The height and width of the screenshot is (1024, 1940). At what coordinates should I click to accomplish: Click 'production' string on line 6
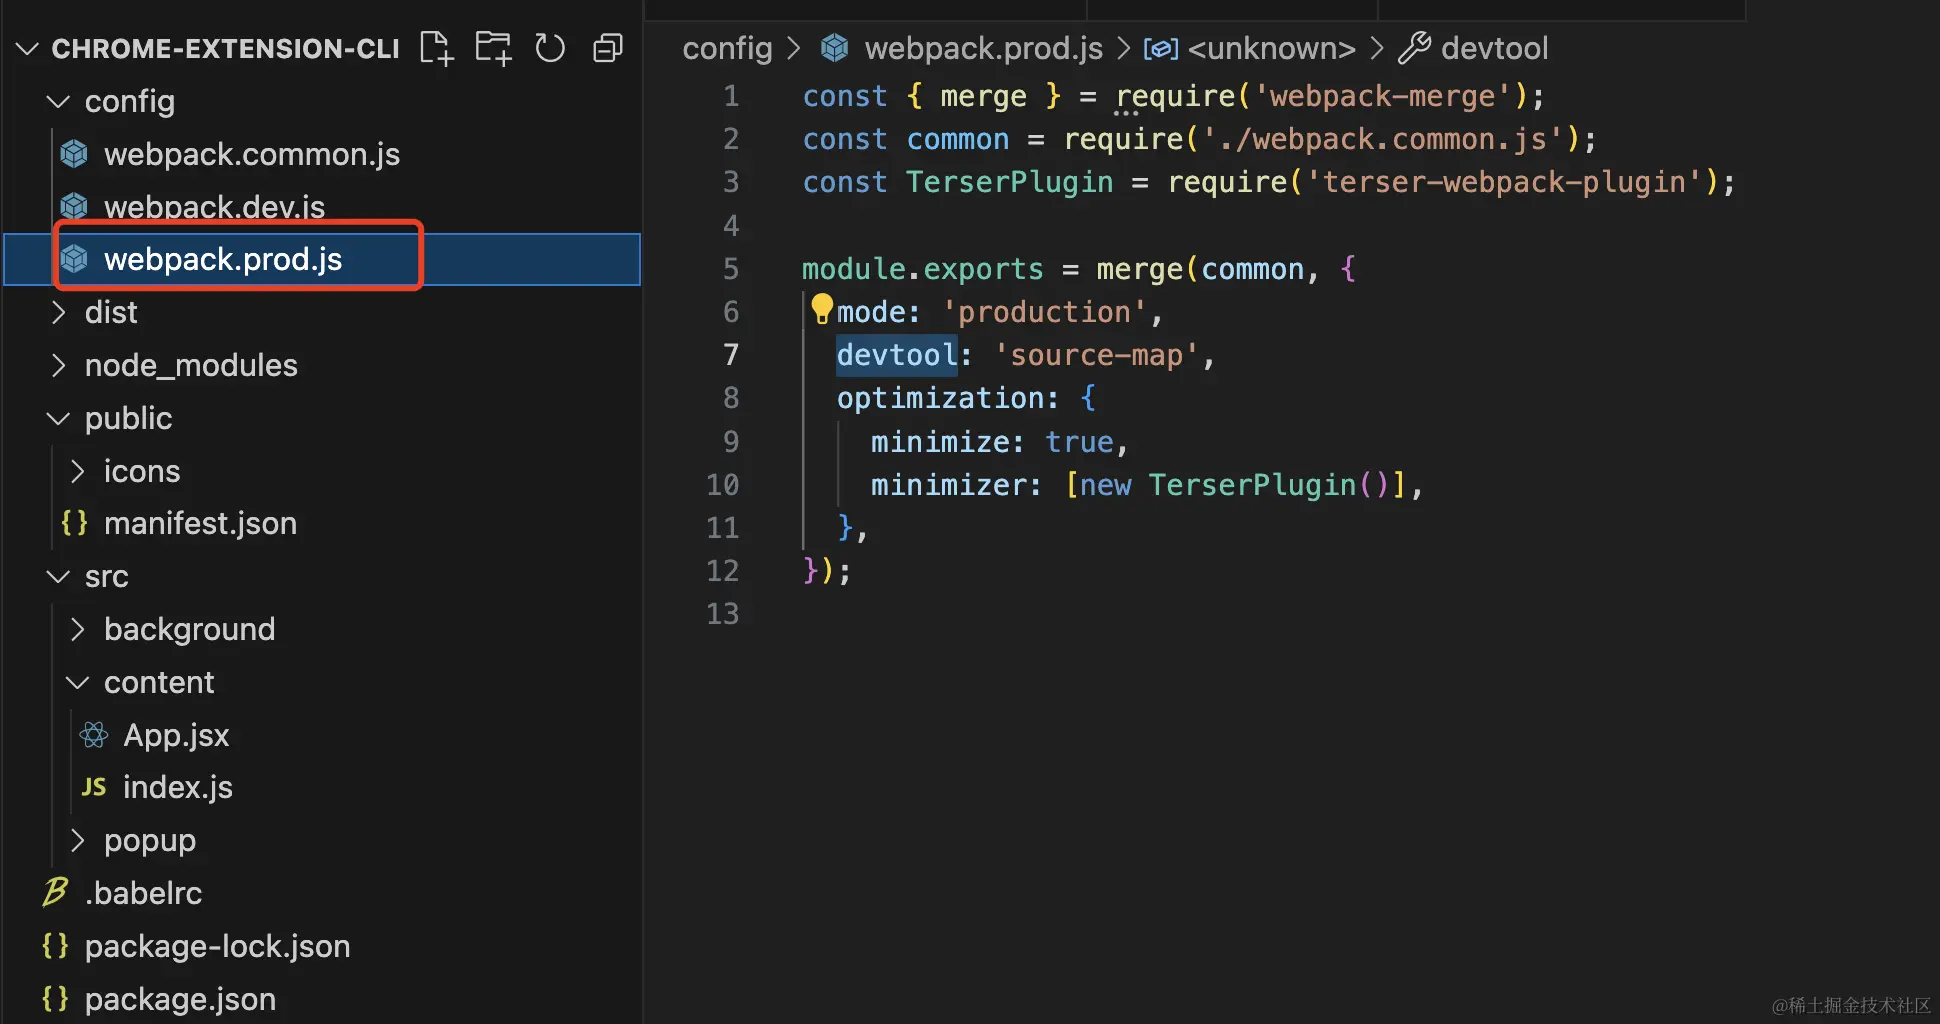pos(1044,312)
